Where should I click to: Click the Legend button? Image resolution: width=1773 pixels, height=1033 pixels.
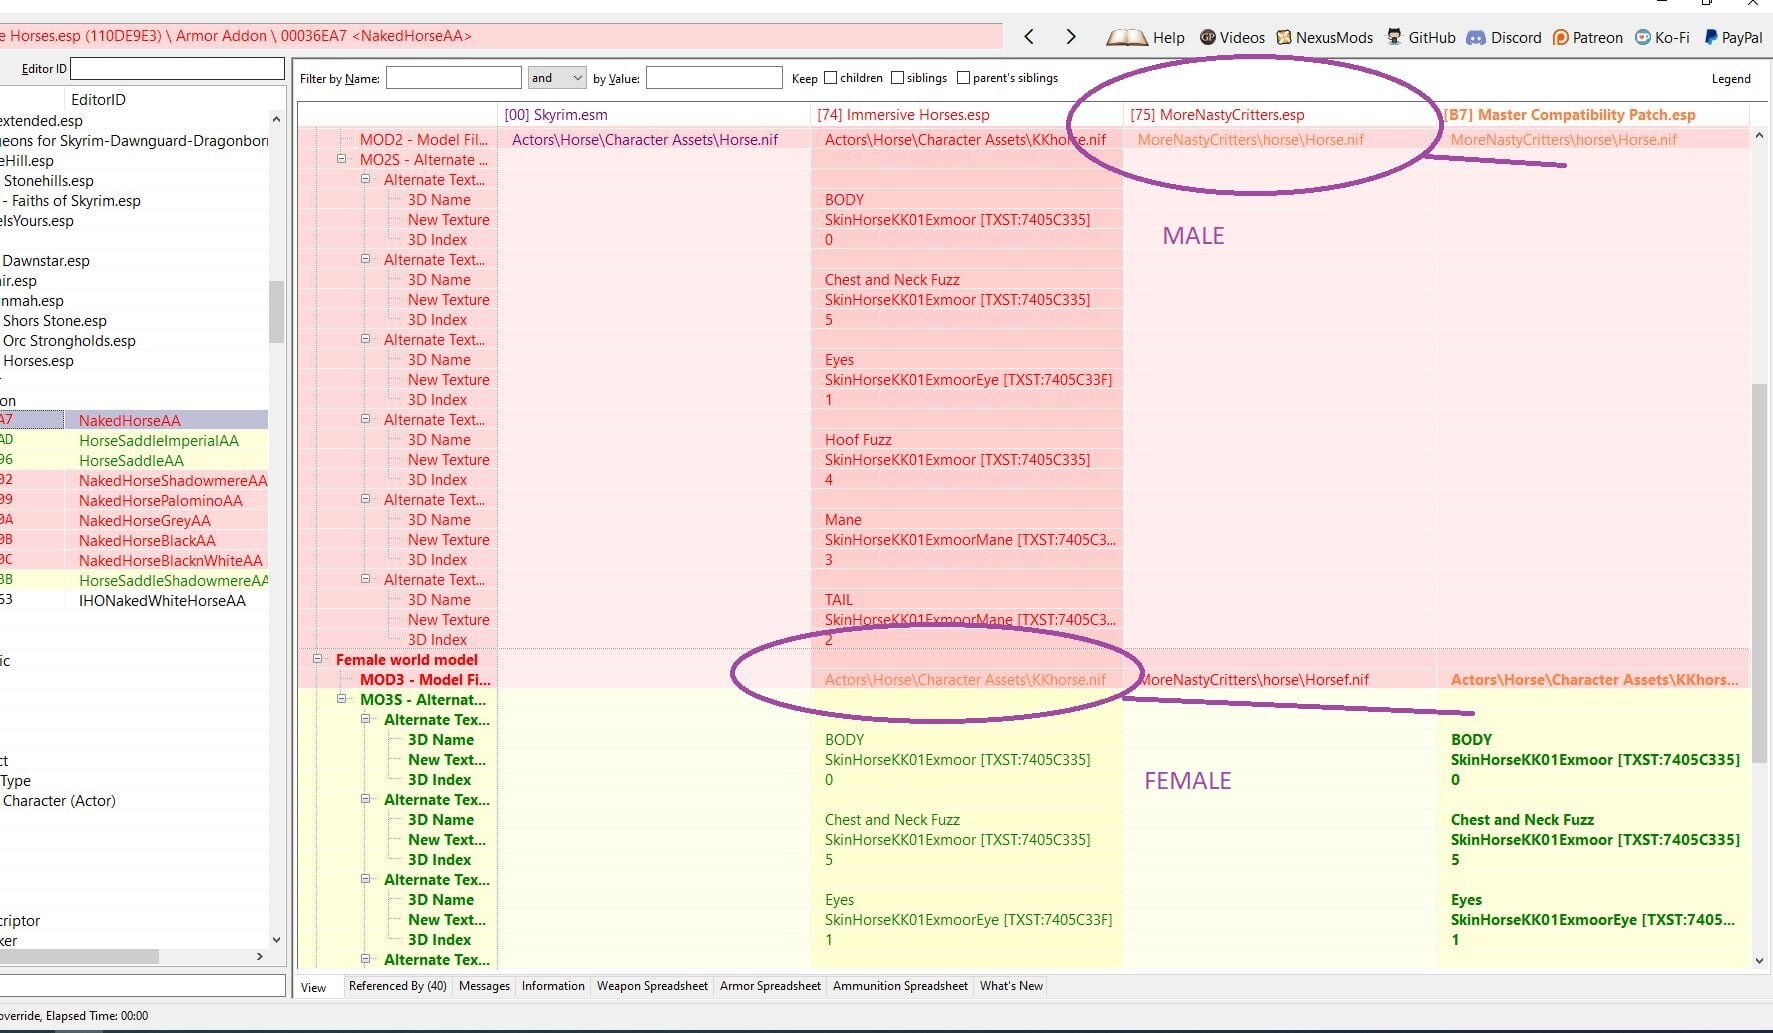coord(1731,79)
